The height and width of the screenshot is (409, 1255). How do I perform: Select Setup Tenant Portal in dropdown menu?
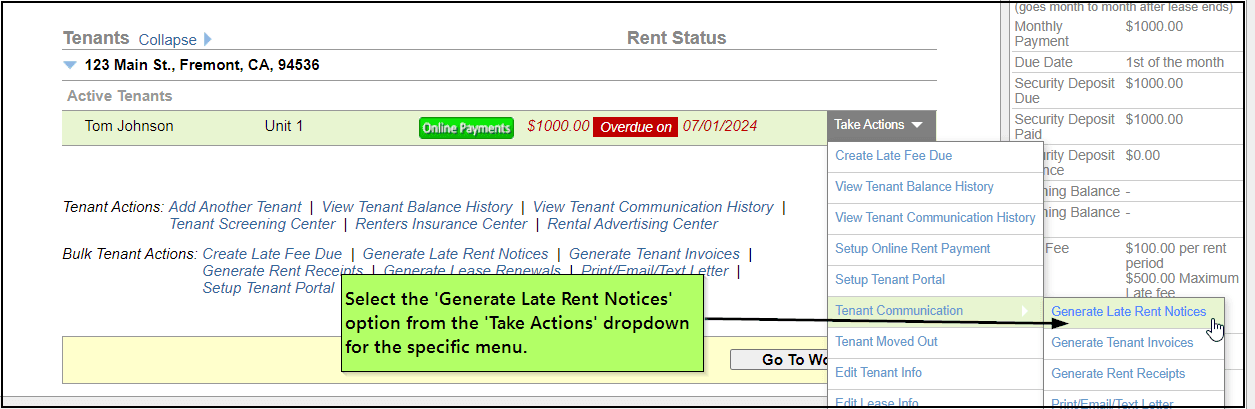[889, 280]
